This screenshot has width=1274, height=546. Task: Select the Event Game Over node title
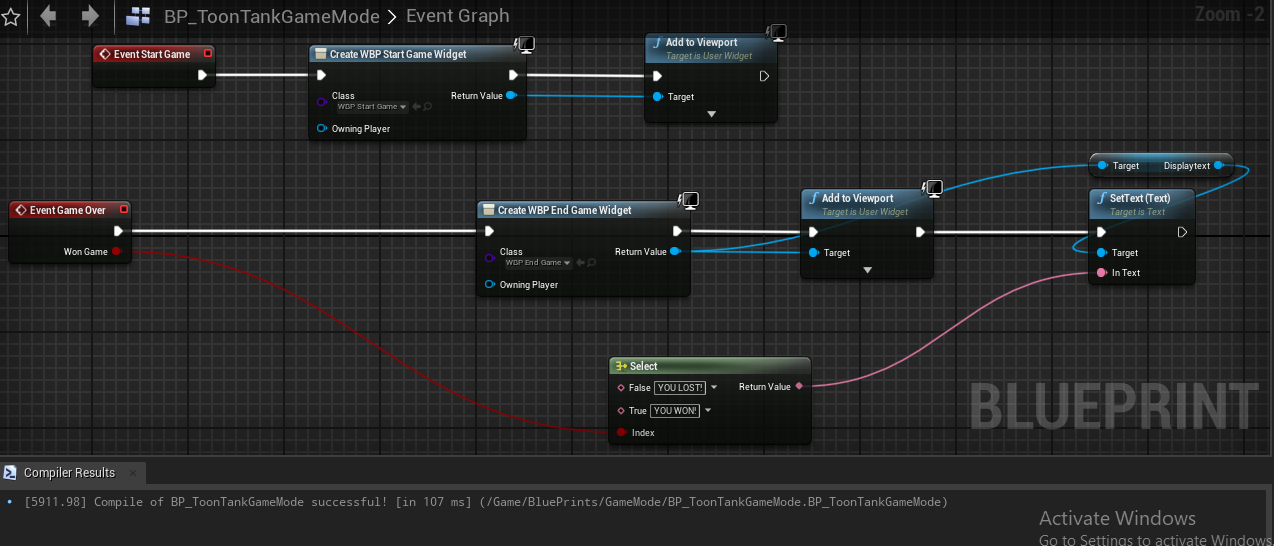[x=68, y=210]
